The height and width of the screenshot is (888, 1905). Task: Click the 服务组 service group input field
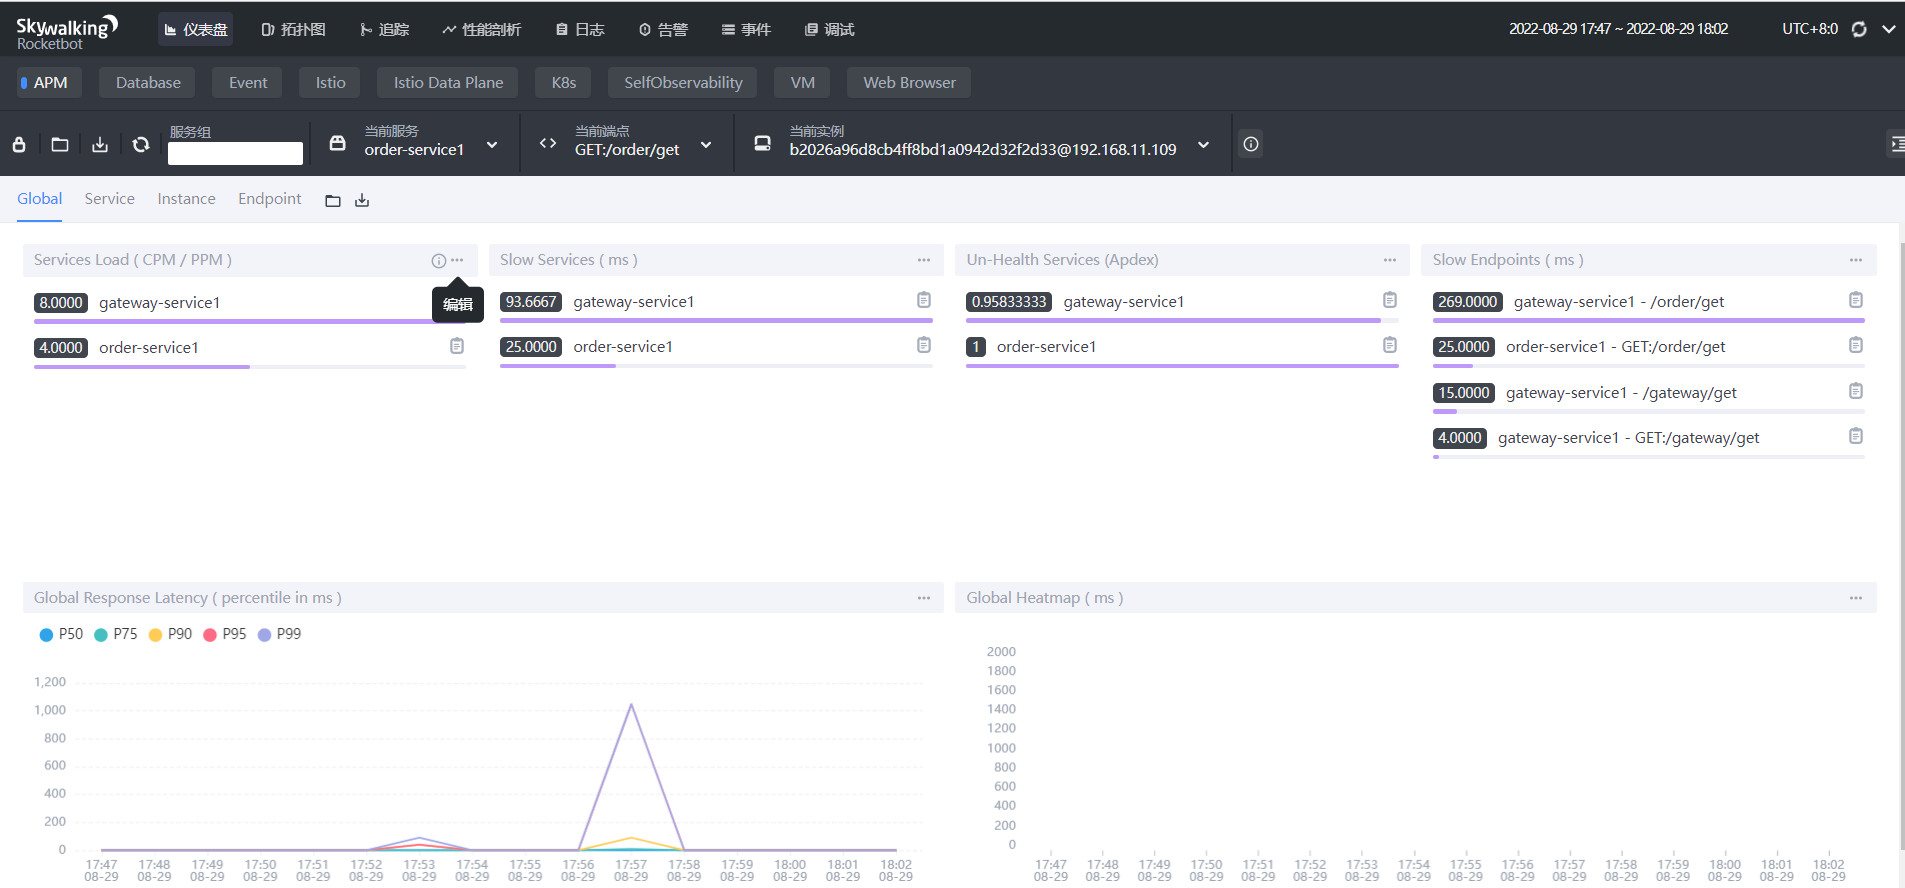[x=235, y=153]
